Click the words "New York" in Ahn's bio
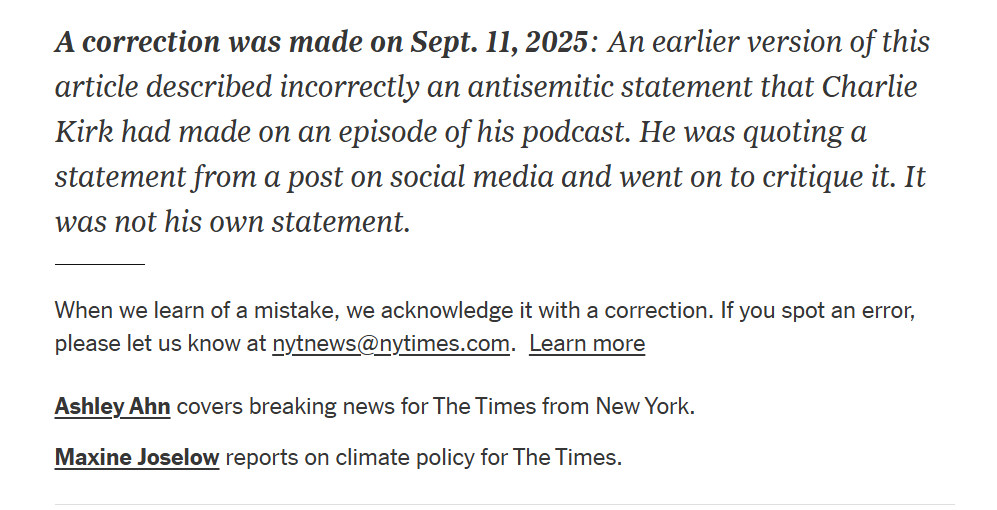The height and width of the screenshot is (510, 997). coord(643,406)
